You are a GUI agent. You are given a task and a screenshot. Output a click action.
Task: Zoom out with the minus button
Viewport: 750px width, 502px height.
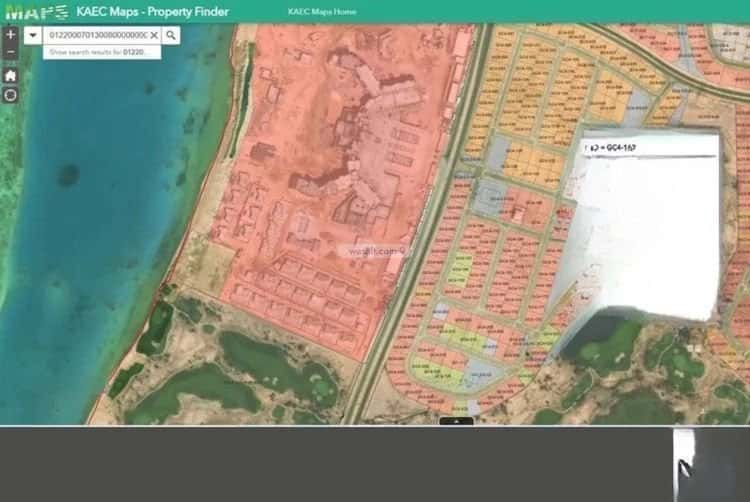11,52
